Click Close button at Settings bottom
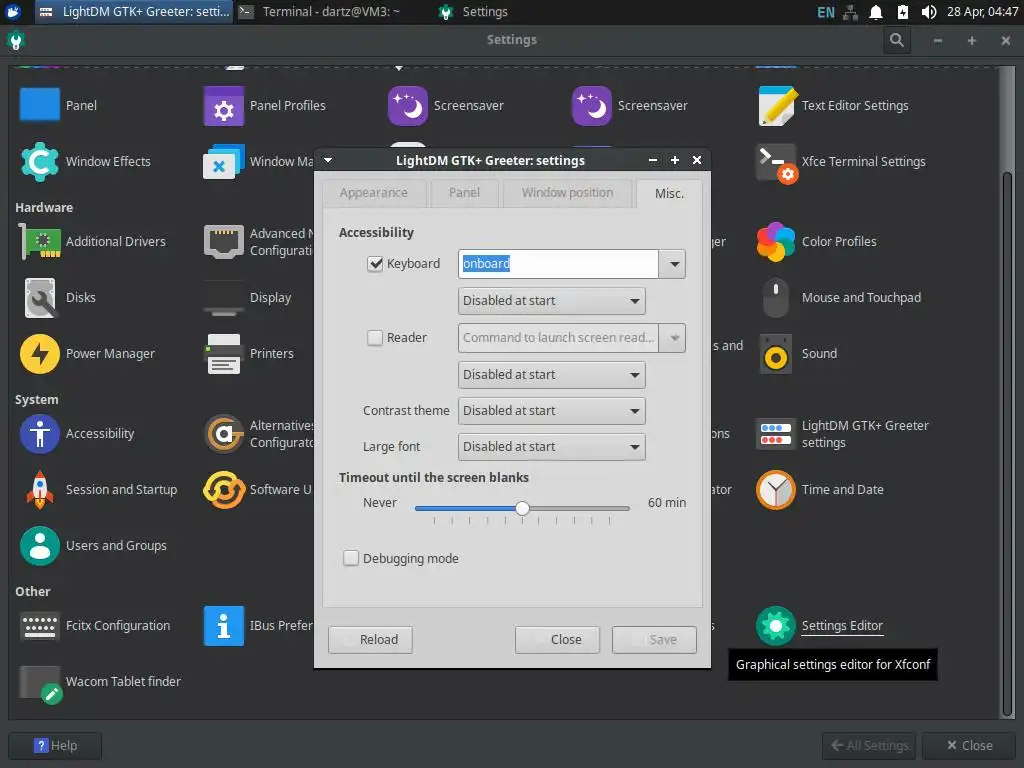Viewport: 1024px width, 768px height. coord(969,746)
